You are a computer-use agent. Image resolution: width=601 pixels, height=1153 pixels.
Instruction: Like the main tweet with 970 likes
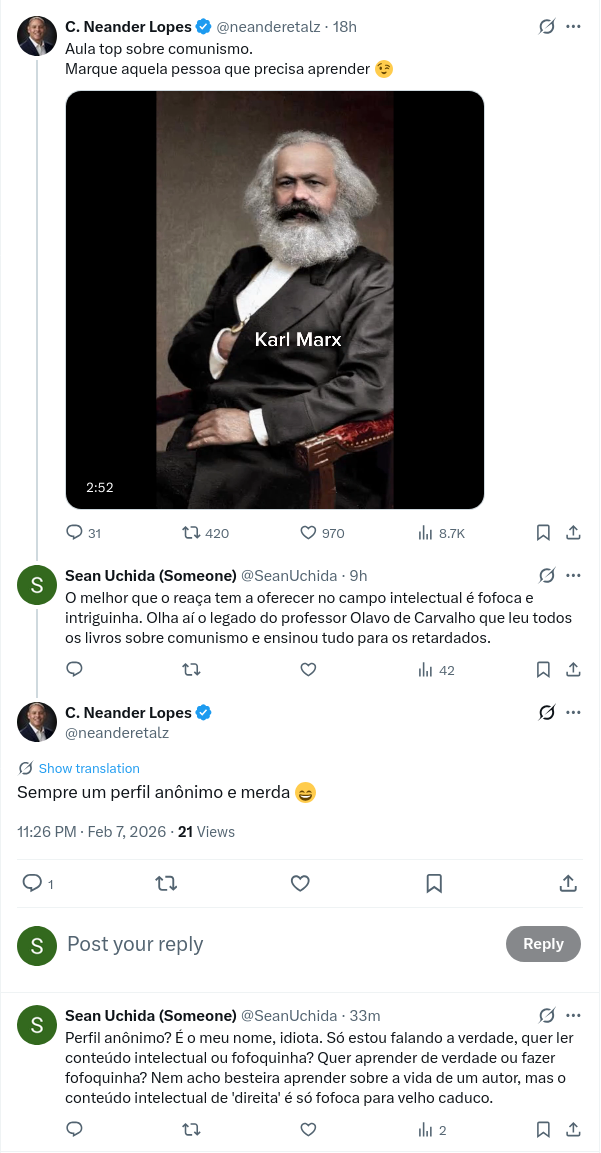point(308,533)
